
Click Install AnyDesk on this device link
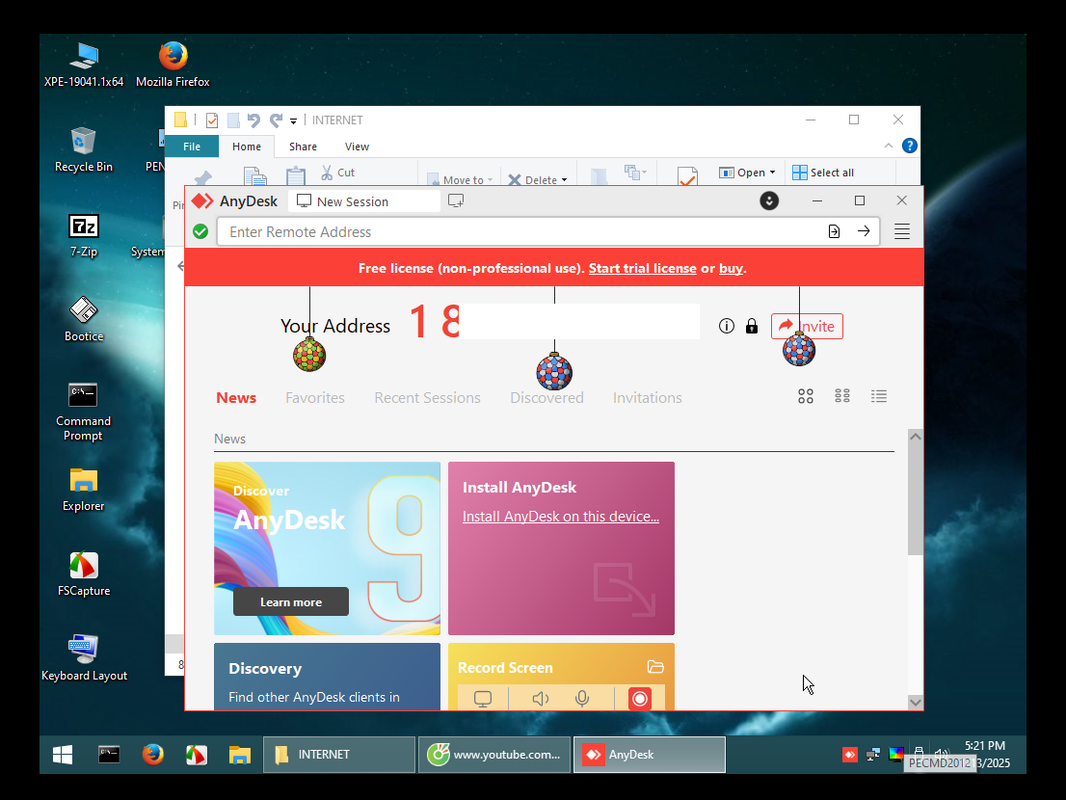(560, 517)
